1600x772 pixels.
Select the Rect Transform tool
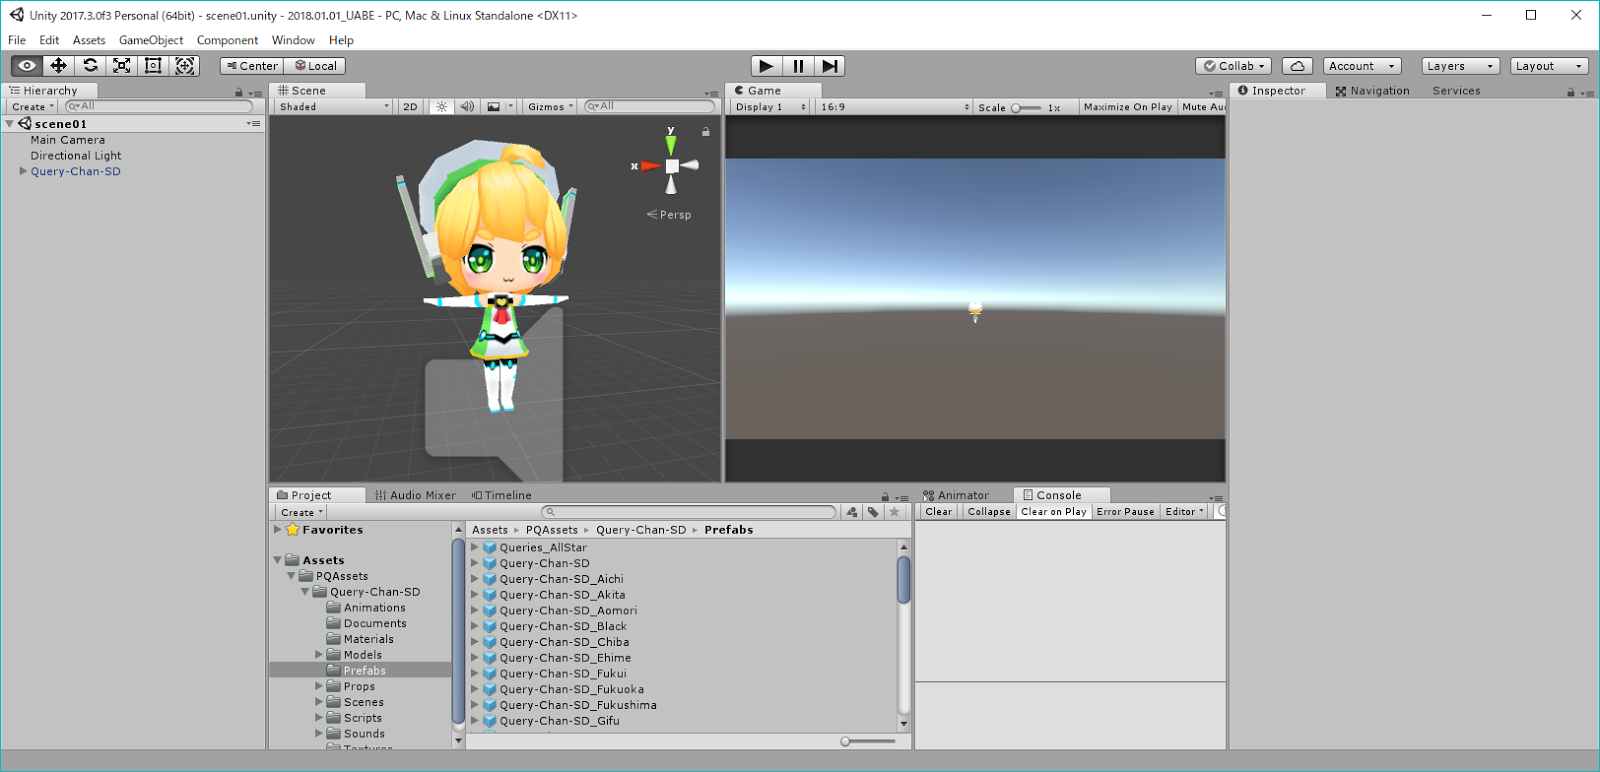point(153,66)
